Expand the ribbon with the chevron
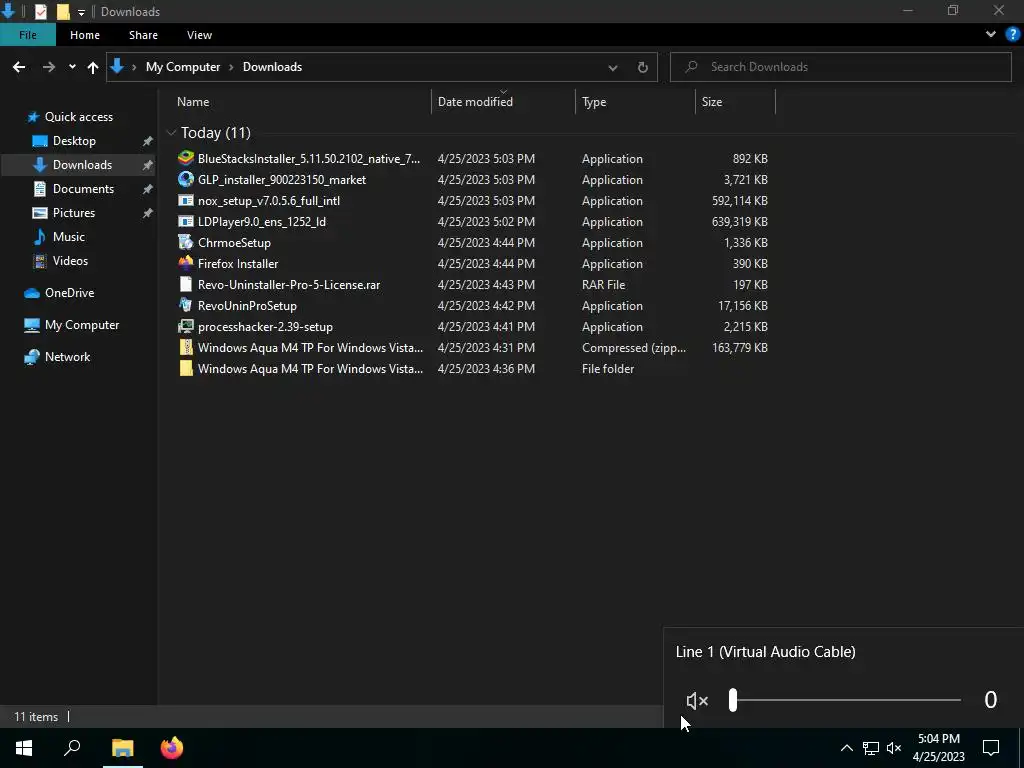Viewport: 1024px width, 768px height. (x=991, y=35)
